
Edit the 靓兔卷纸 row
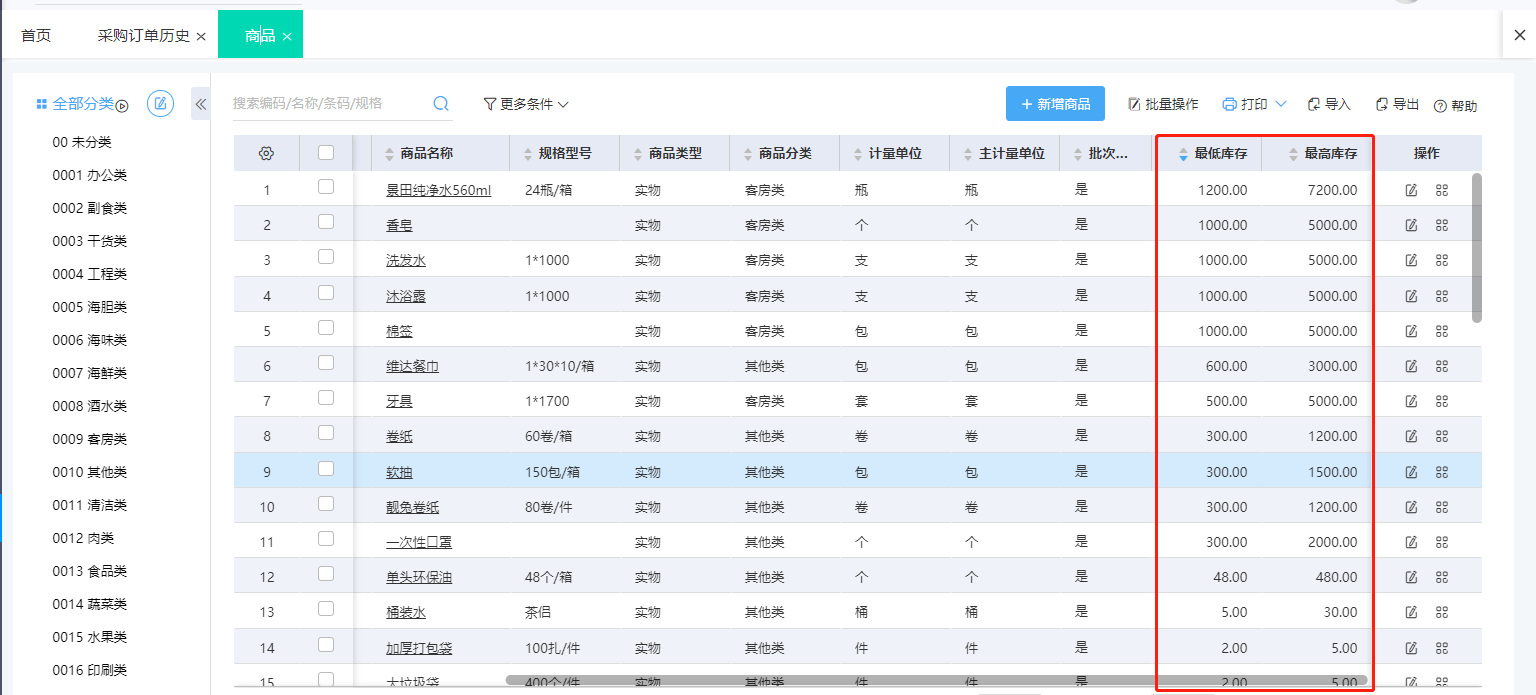(1411, 507)
